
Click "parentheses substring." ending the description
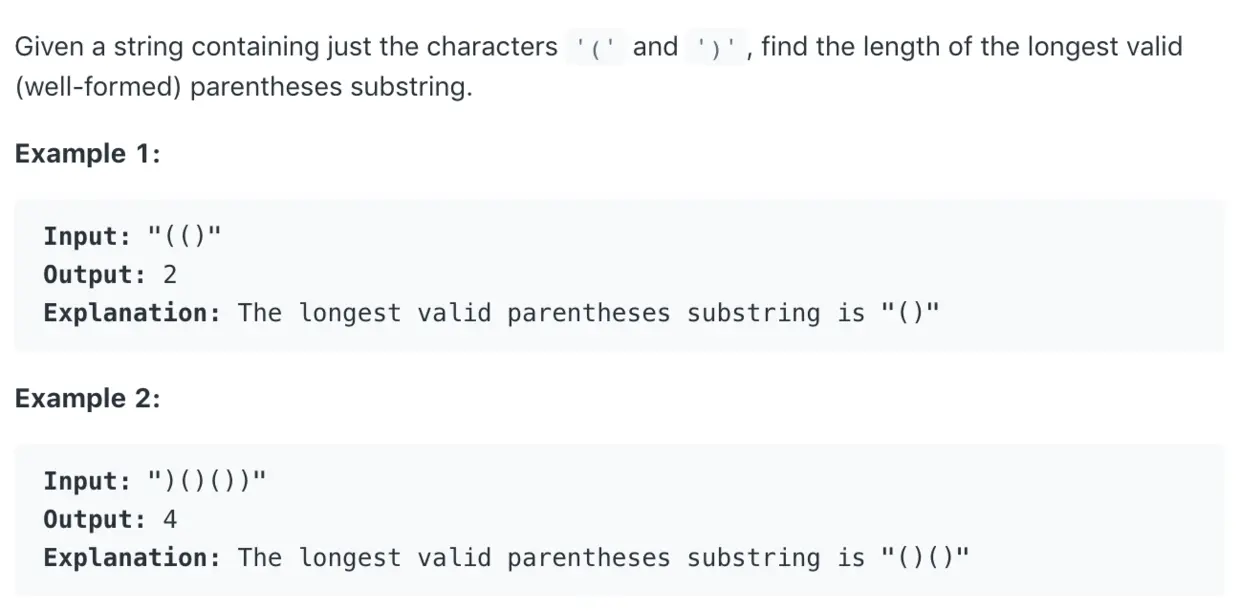click(330, 87)
